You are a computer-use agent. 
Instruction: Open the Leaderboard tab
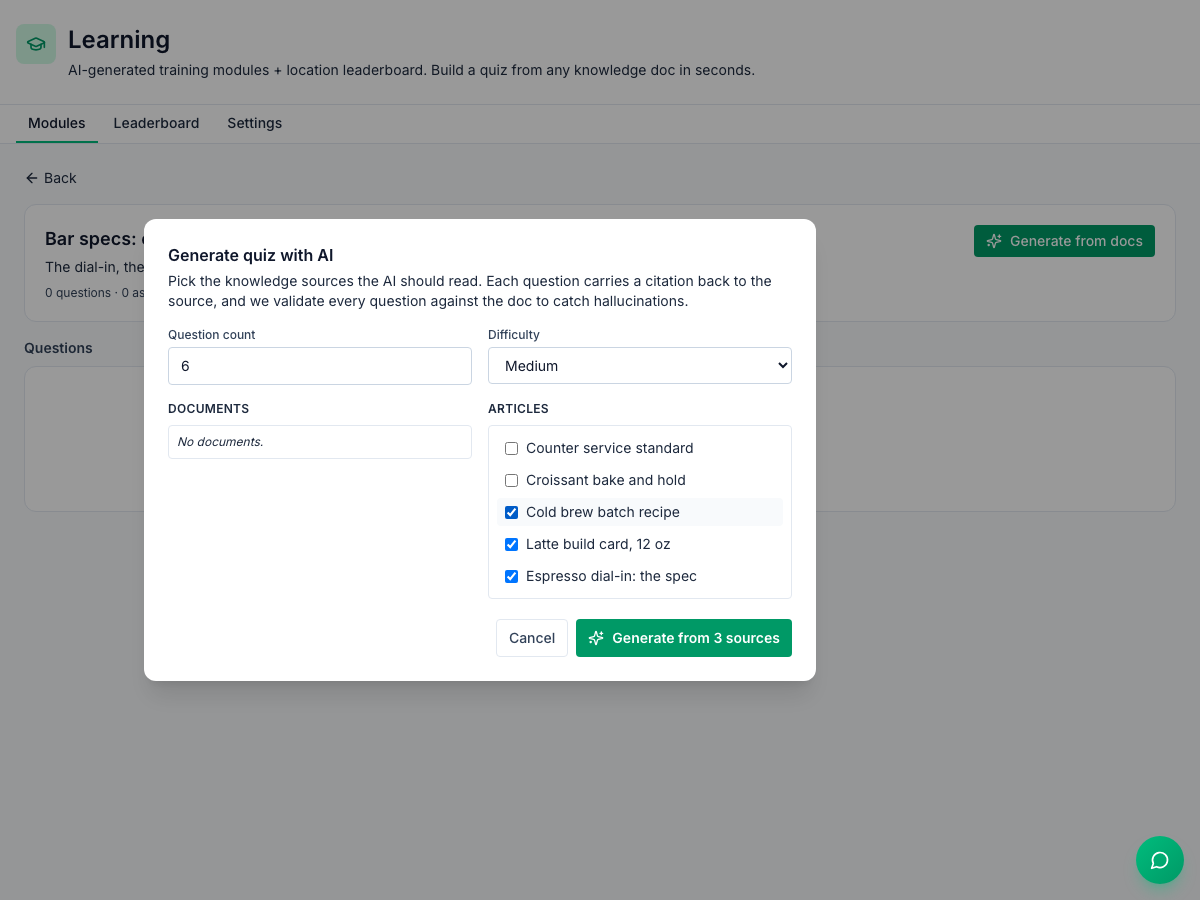click(156, 123)
